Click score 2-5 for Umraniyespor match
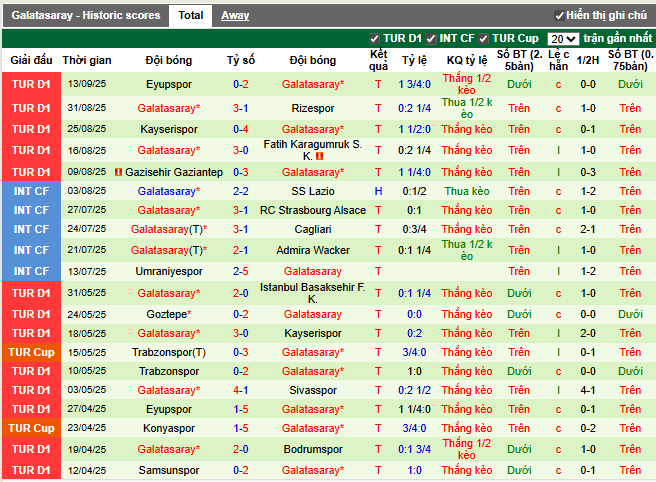 241,272
